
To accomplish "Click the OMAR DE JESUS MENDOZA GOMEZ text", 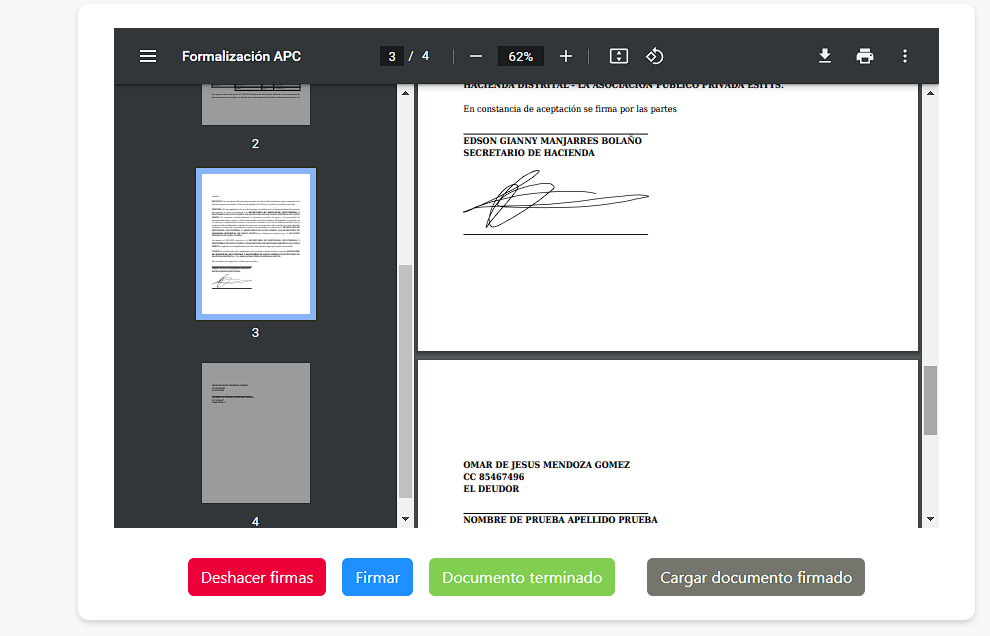I will [547, 465].
